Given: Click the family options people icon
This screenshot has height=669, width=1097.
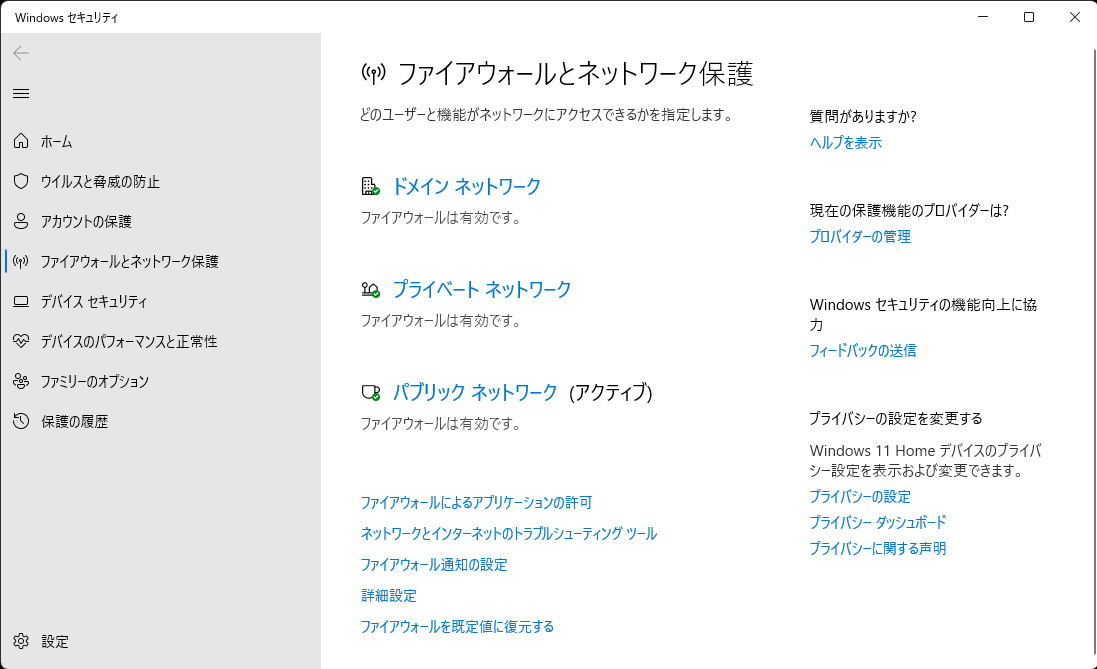Looking at the screenshot, I should click(21, 382).
